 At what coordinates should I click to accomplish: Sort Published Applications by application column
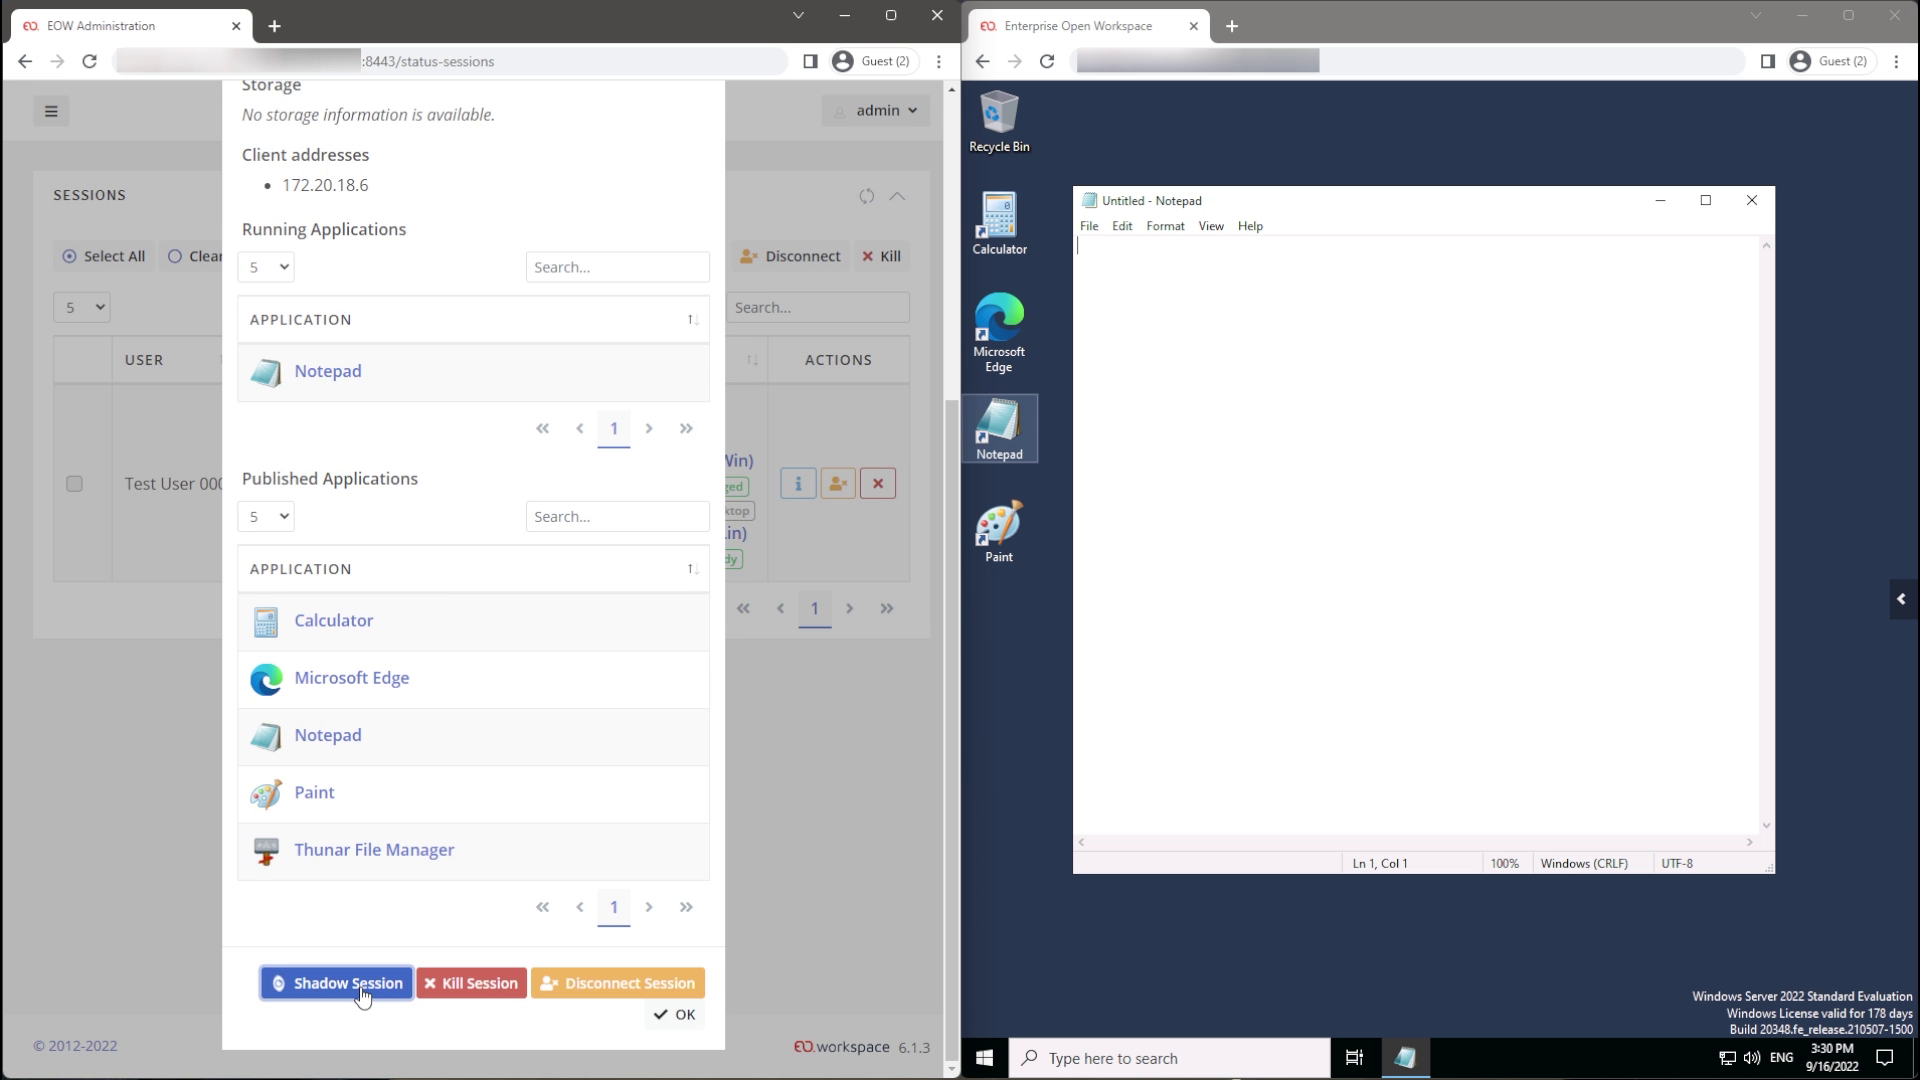473,569
